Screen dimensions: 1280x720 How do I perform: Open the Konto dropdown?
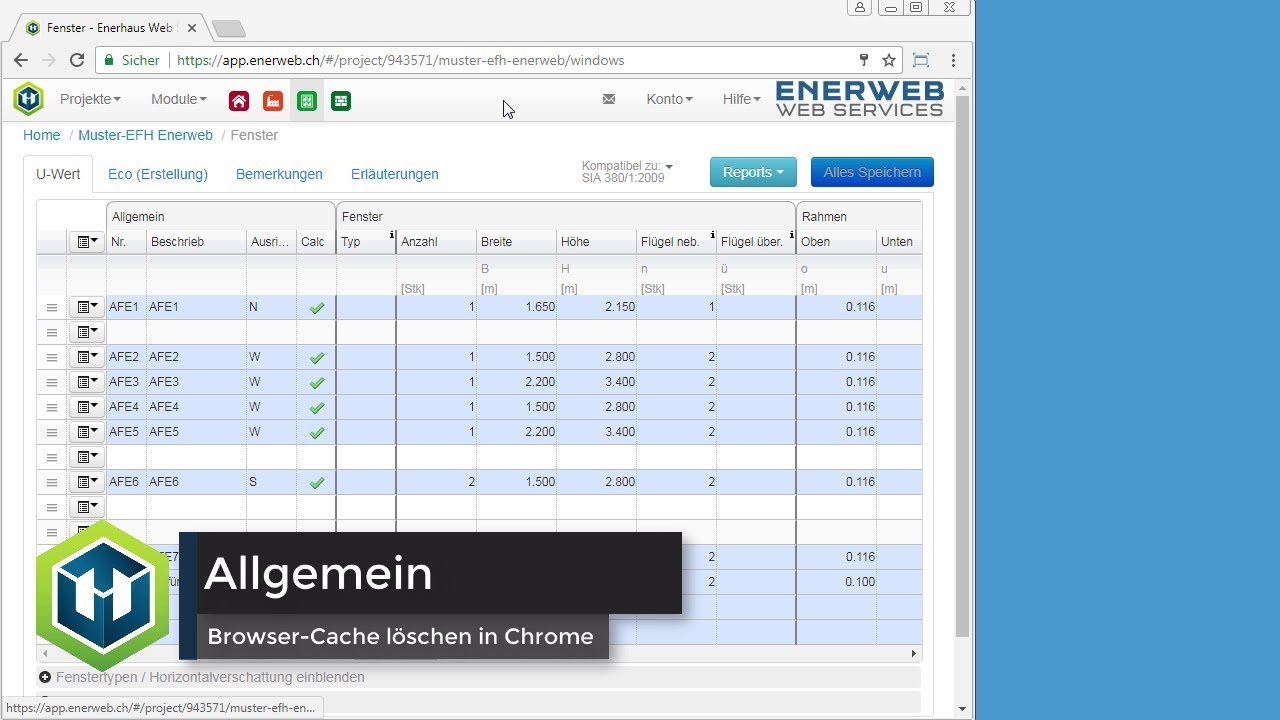pos(670,99)
